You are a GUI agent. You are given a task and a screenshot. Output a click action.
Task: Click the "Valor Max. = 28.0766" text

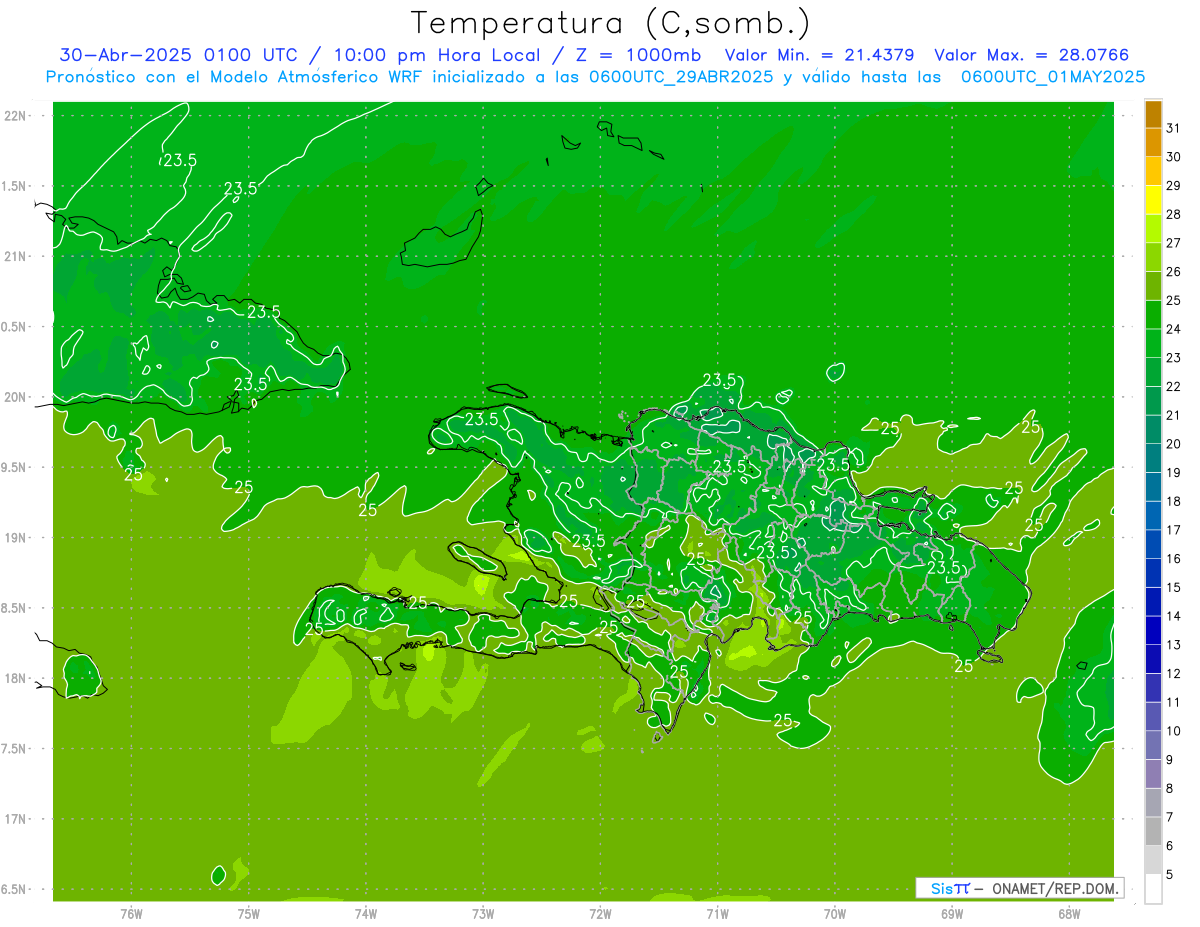click(x=1031, y=55)
